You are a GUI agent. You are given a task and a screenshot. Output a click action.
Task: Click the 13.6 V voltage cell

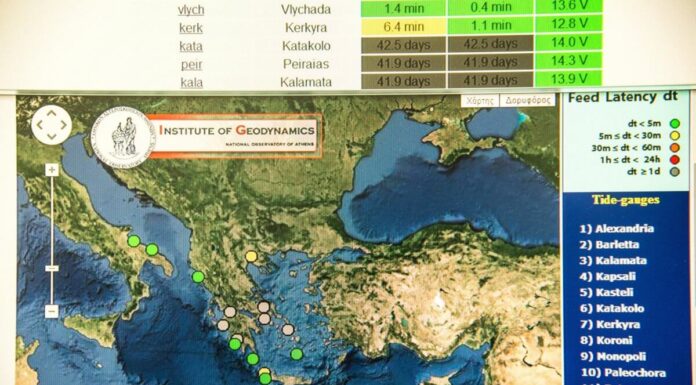pyautogui.click(x=569, y=6)
